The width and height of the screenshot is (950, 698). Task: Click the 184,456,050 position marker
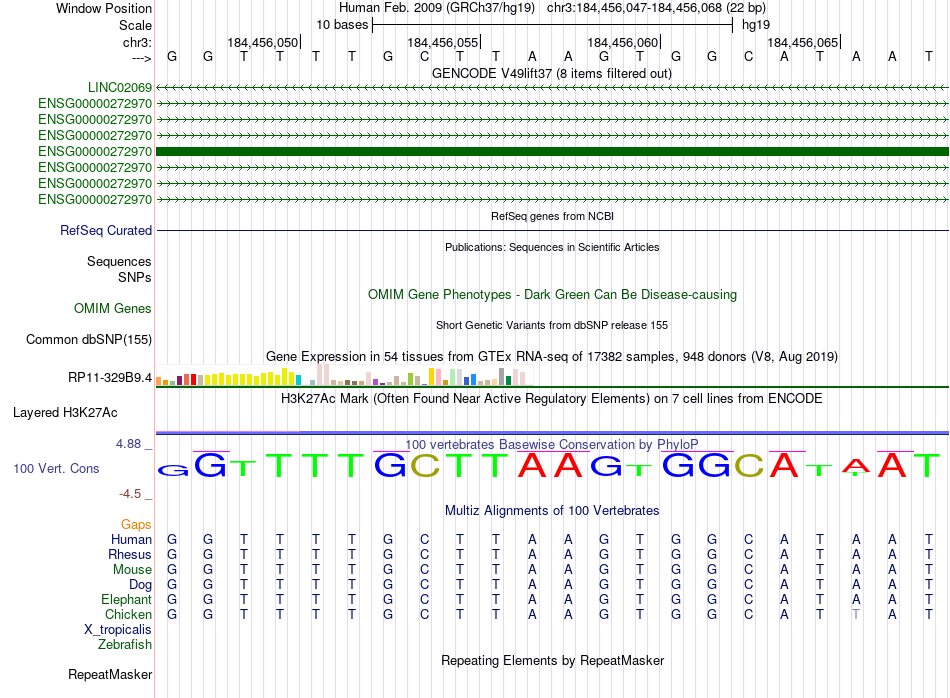click(x=264, y=43)
